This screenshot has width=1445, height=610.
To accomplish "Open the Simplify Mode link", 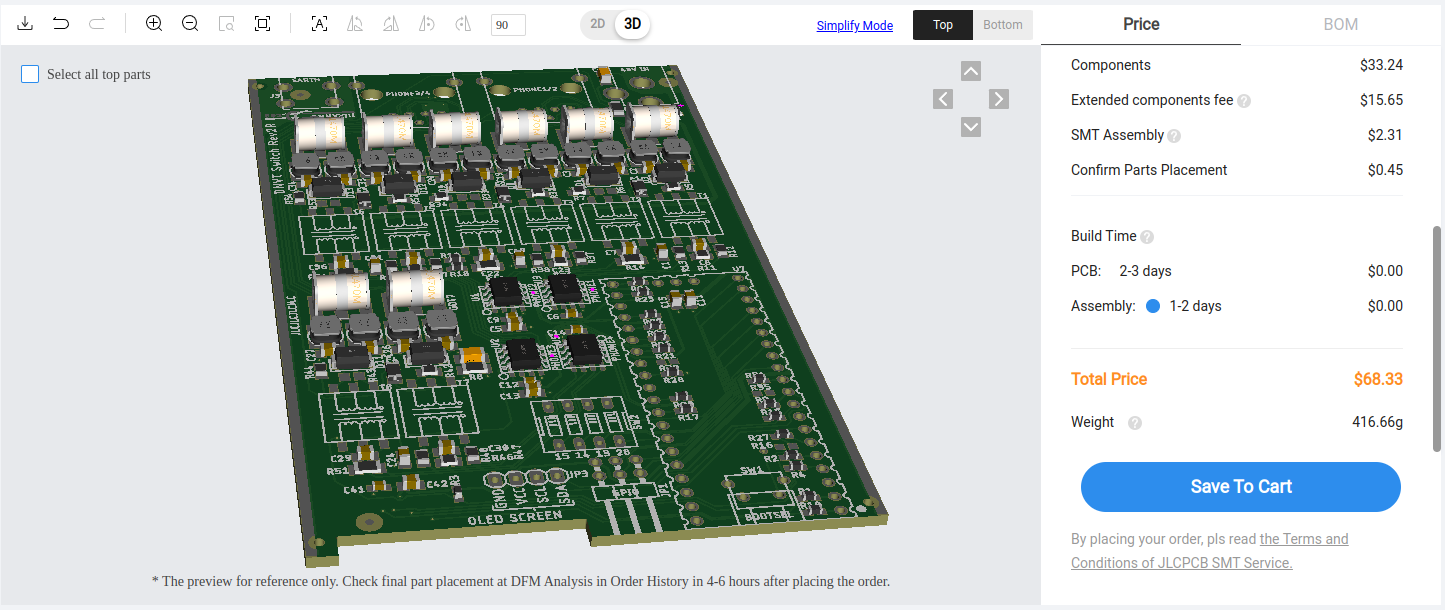I will pos(854,26).
